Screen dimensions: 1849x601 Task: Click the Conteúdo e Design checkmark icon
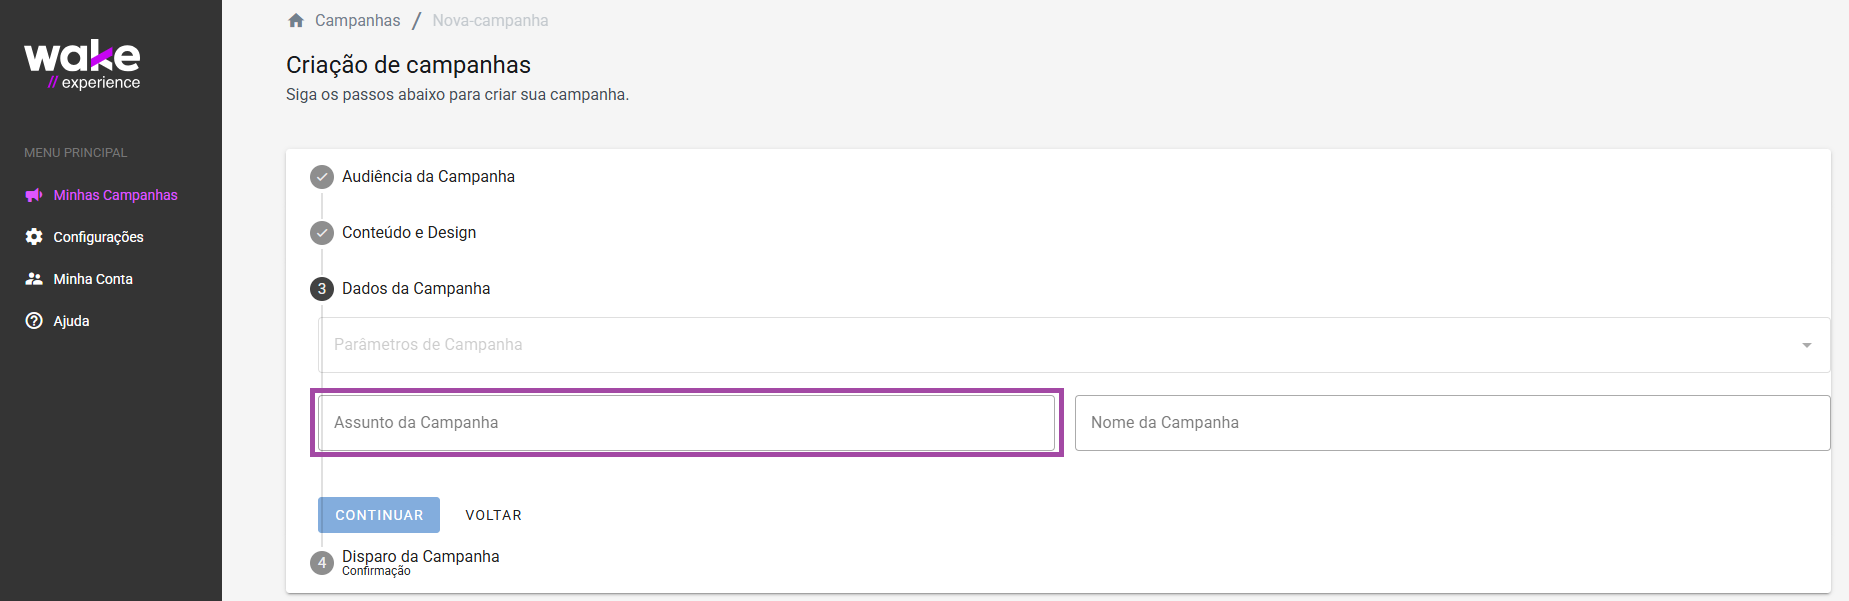(x=322, y=233)
